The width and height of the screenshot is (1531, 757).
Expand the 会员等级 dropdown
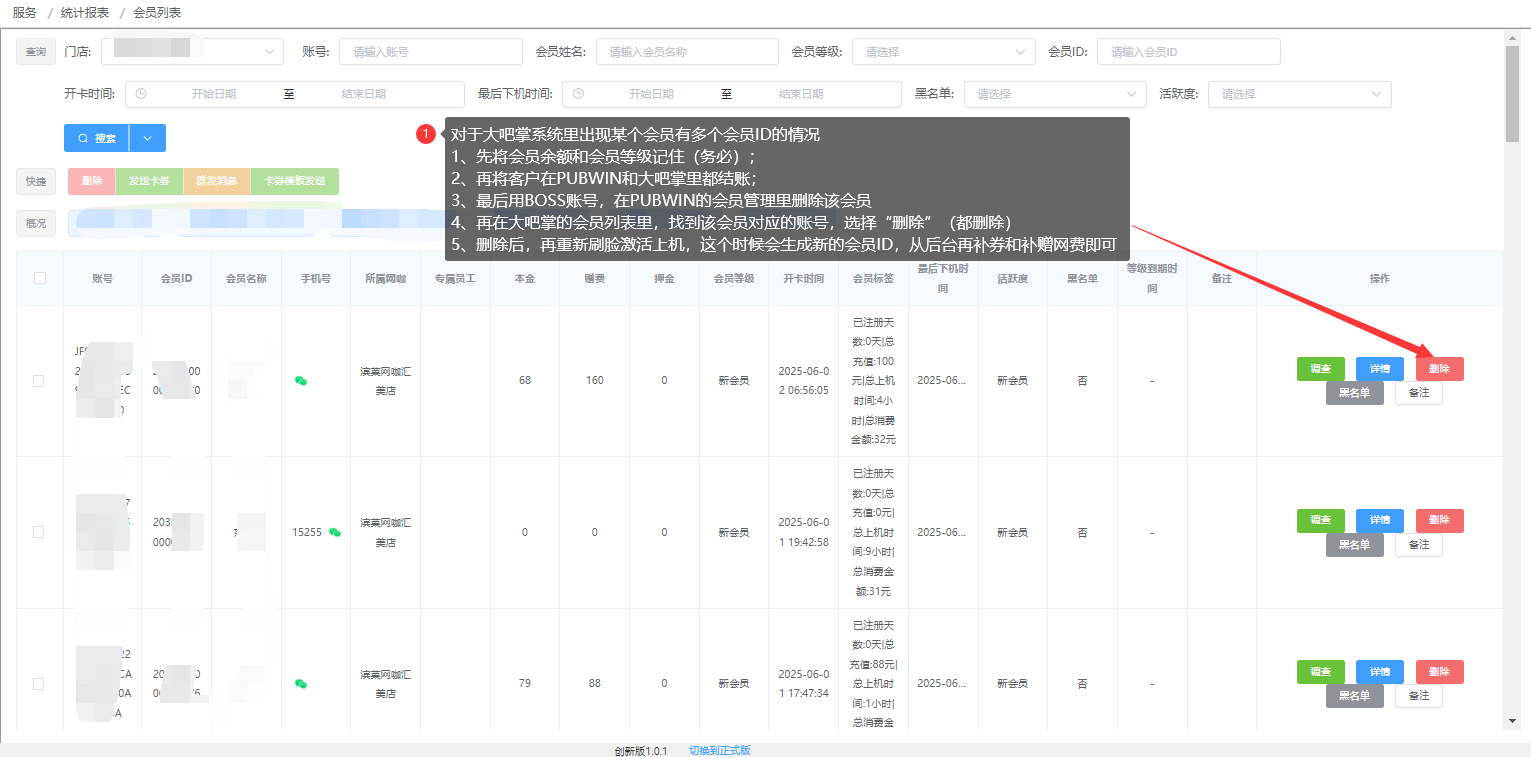[x=943, y=52]
